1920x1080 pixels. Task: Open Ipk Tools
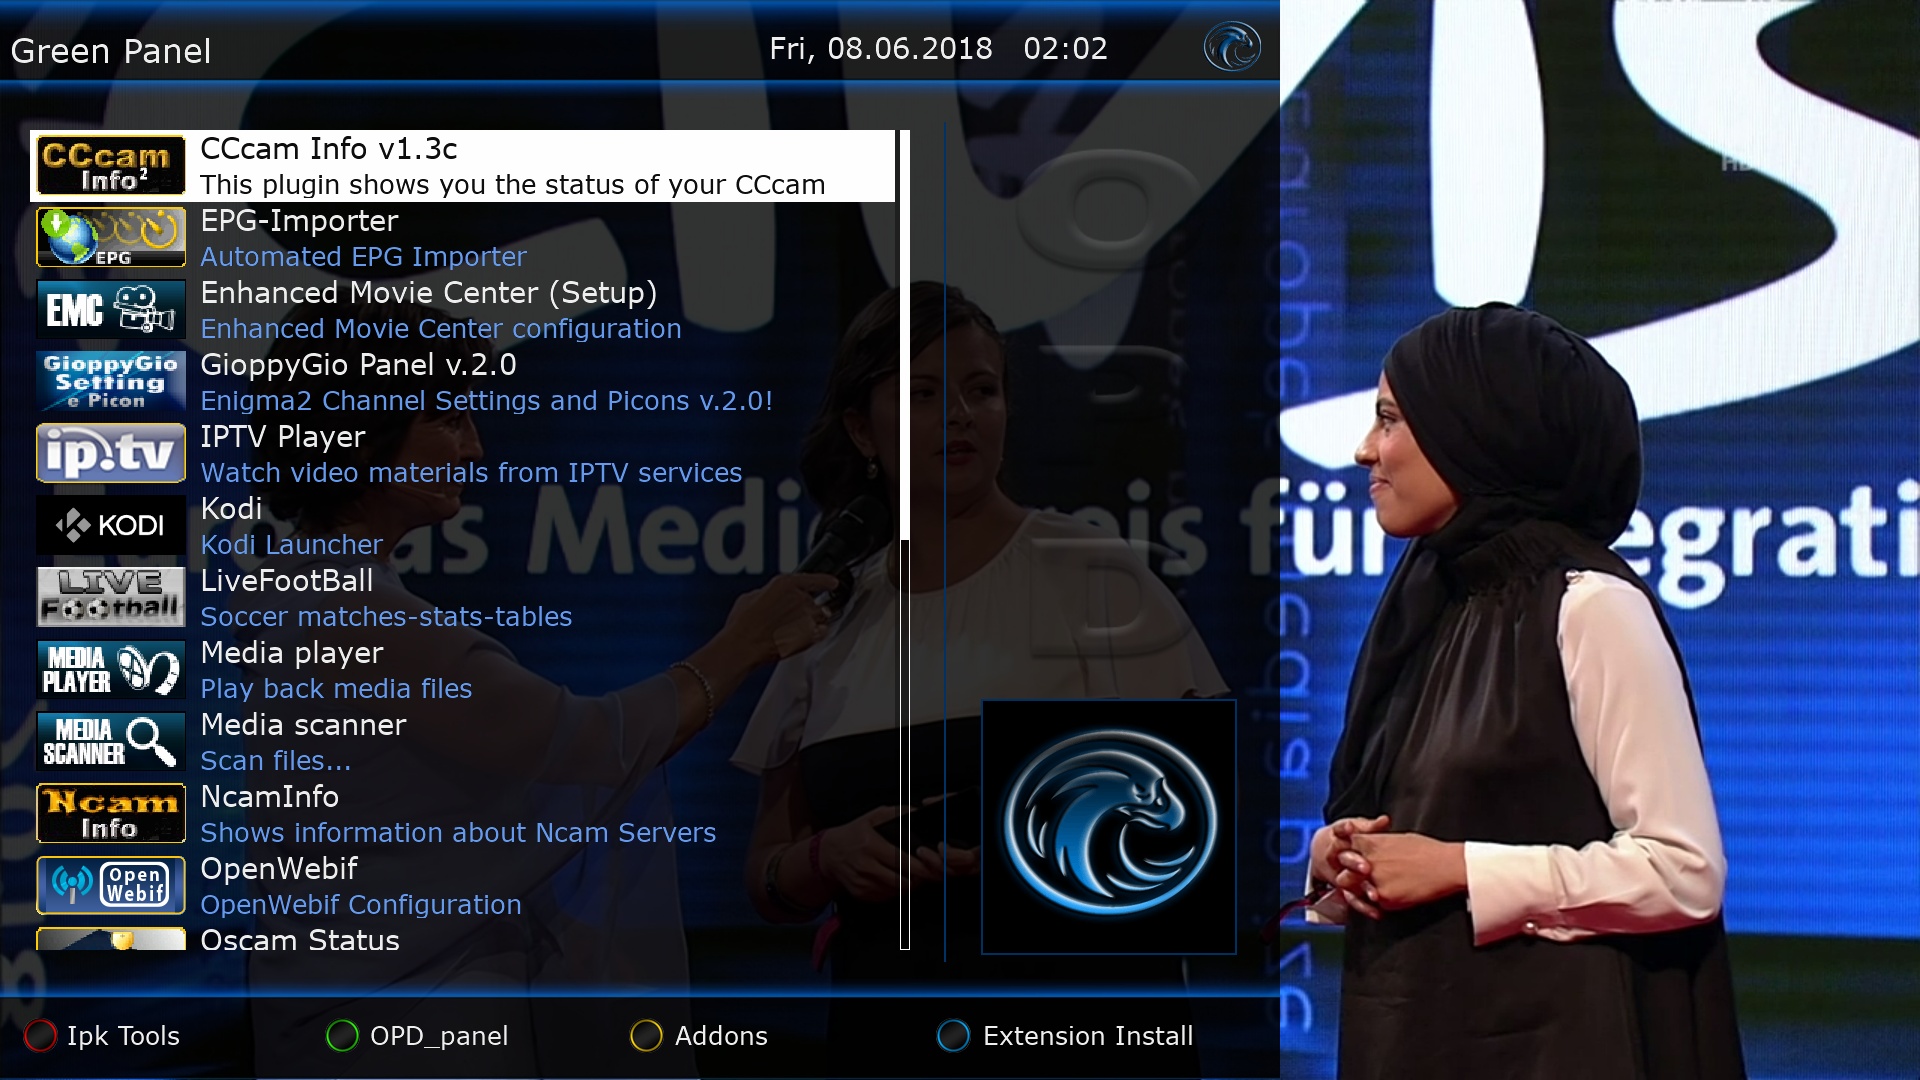pyautogui.click(x=123, y=1036)
